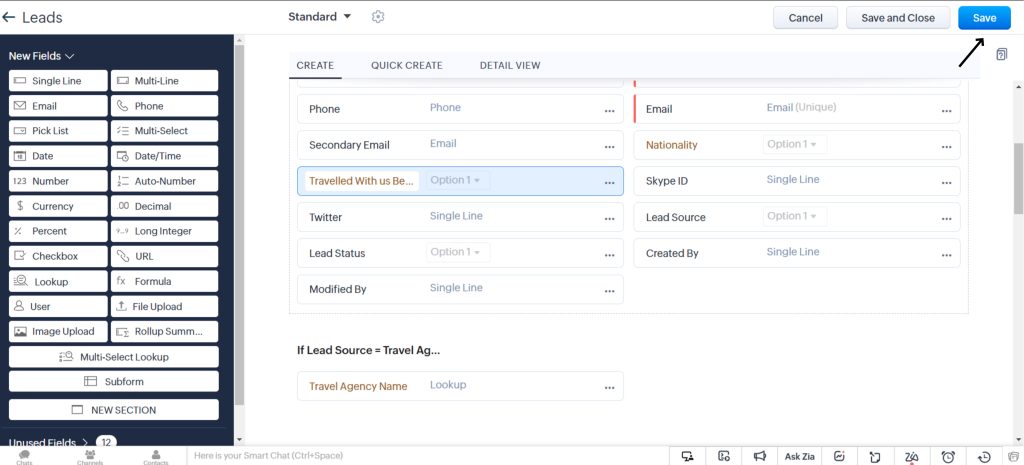Image resolution: width=1024 pixels, height=465 pixels.
Task: Click the Save button
Action: 984,18
